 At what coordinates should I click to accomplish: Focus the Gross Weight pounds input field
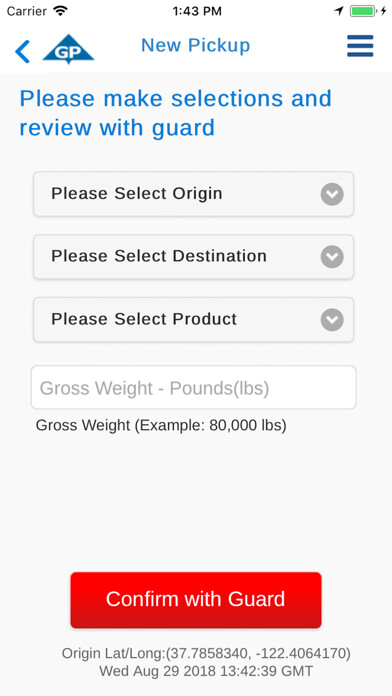[x=194, y=388]
